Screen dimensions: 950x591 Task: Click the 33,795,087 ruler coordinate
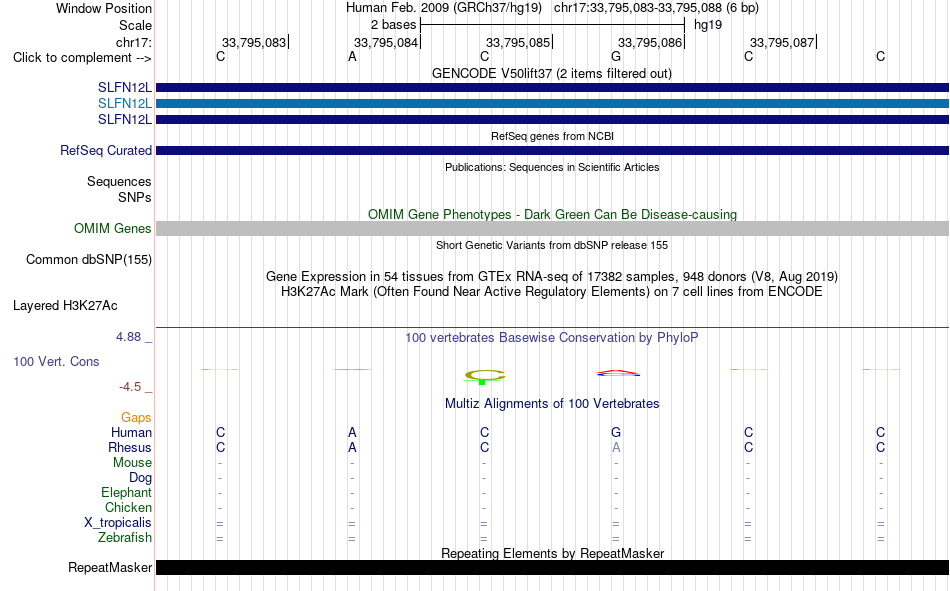[x=782, y=42]
